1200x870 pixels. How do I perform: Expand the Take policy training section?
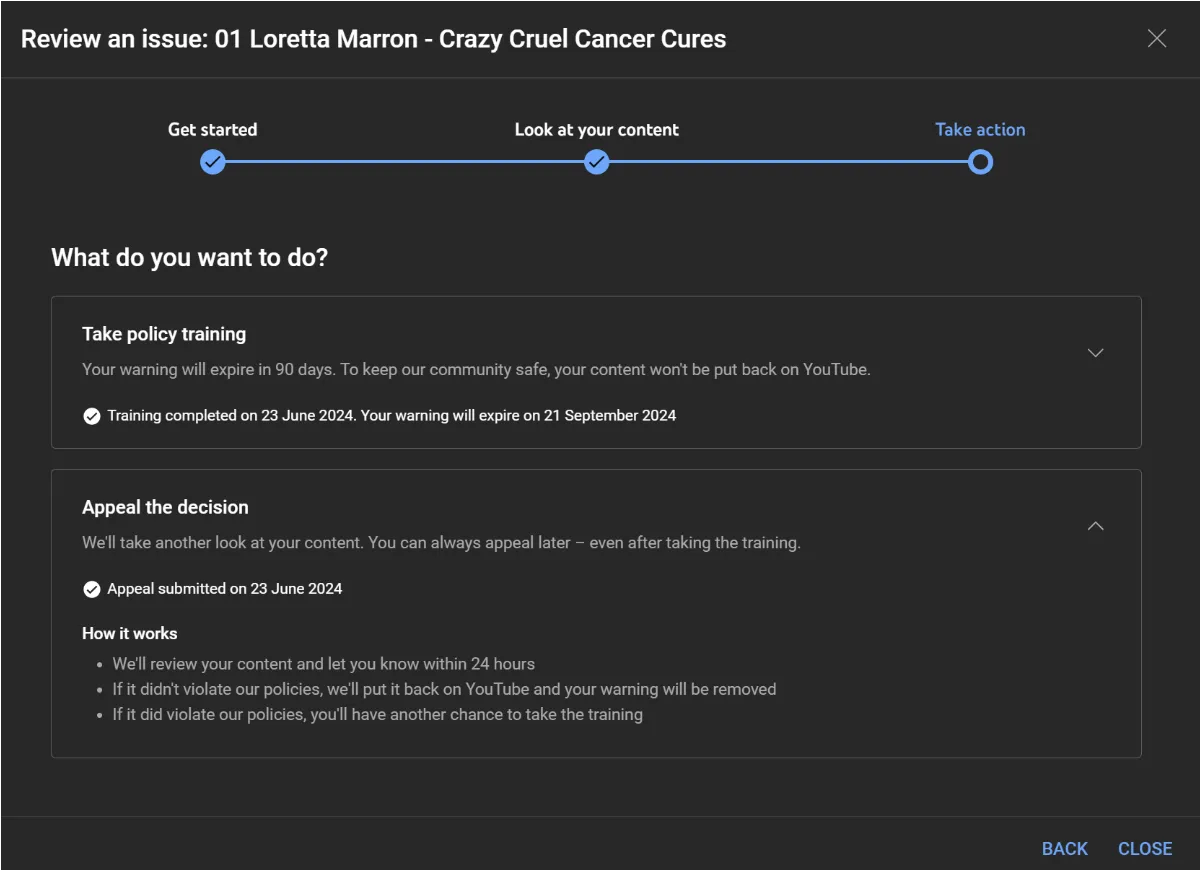click(x=1096, y=353)
